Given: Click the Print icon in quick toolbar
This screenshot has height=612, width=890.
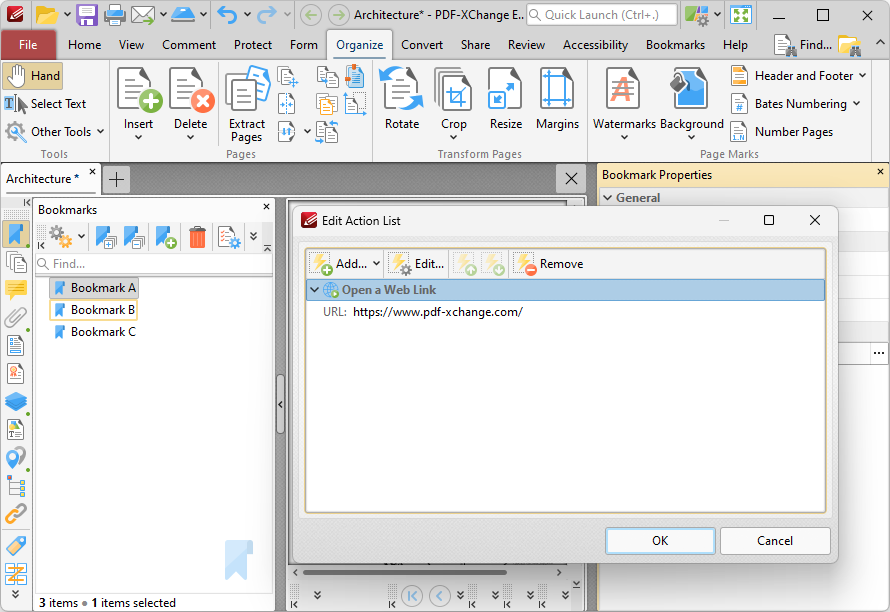Looking at the screenshot, I should (115, 15).
